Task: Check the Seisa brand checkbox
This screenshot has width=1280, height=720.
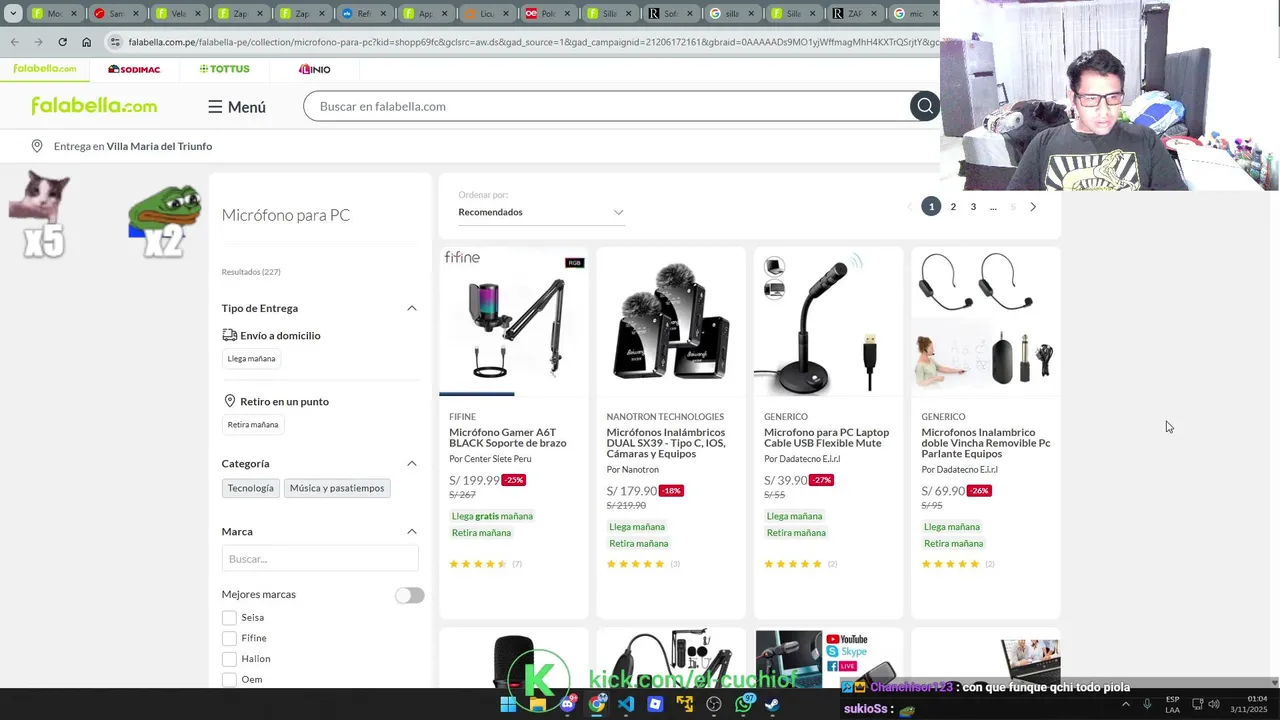Action: (229, 618)
